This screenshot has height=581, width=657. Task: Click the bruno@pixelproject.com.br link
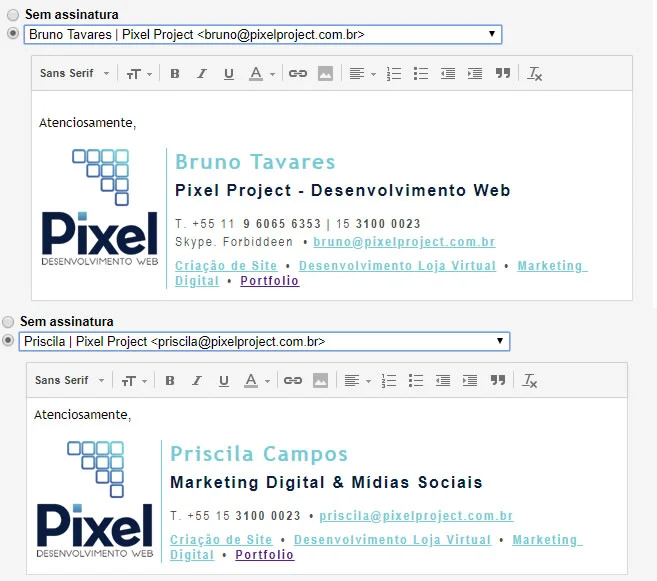404,242
